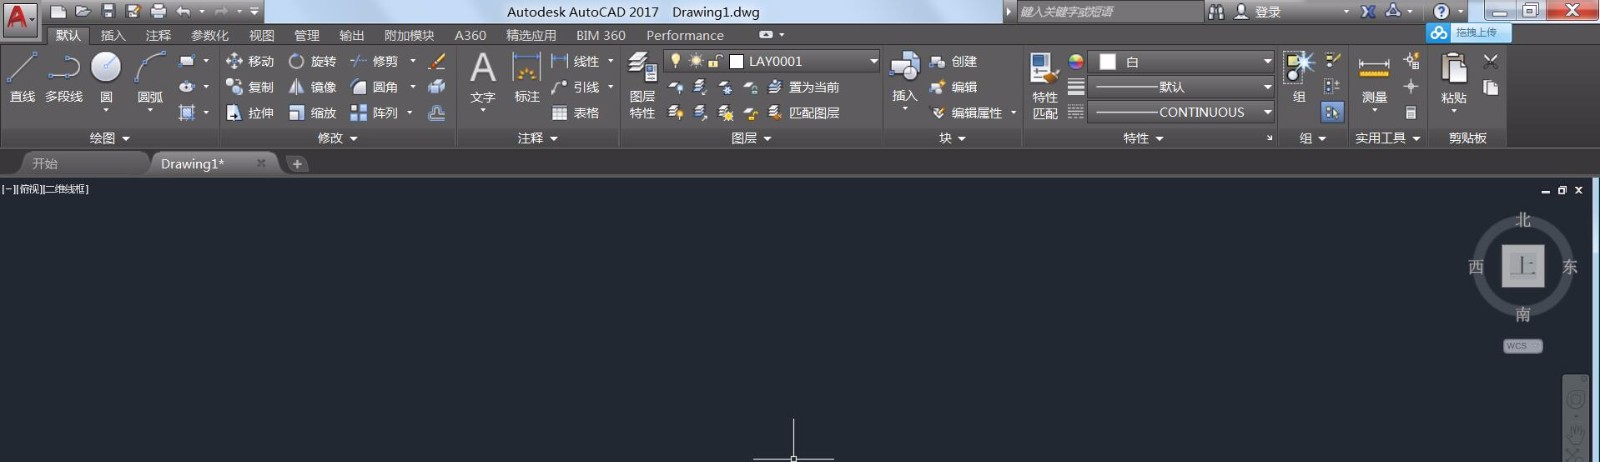The height and width of the screenshot is (462, 1600).
Task: Toggle LAY0001 layer on/off lightbulb
Action: click(676, 61)
